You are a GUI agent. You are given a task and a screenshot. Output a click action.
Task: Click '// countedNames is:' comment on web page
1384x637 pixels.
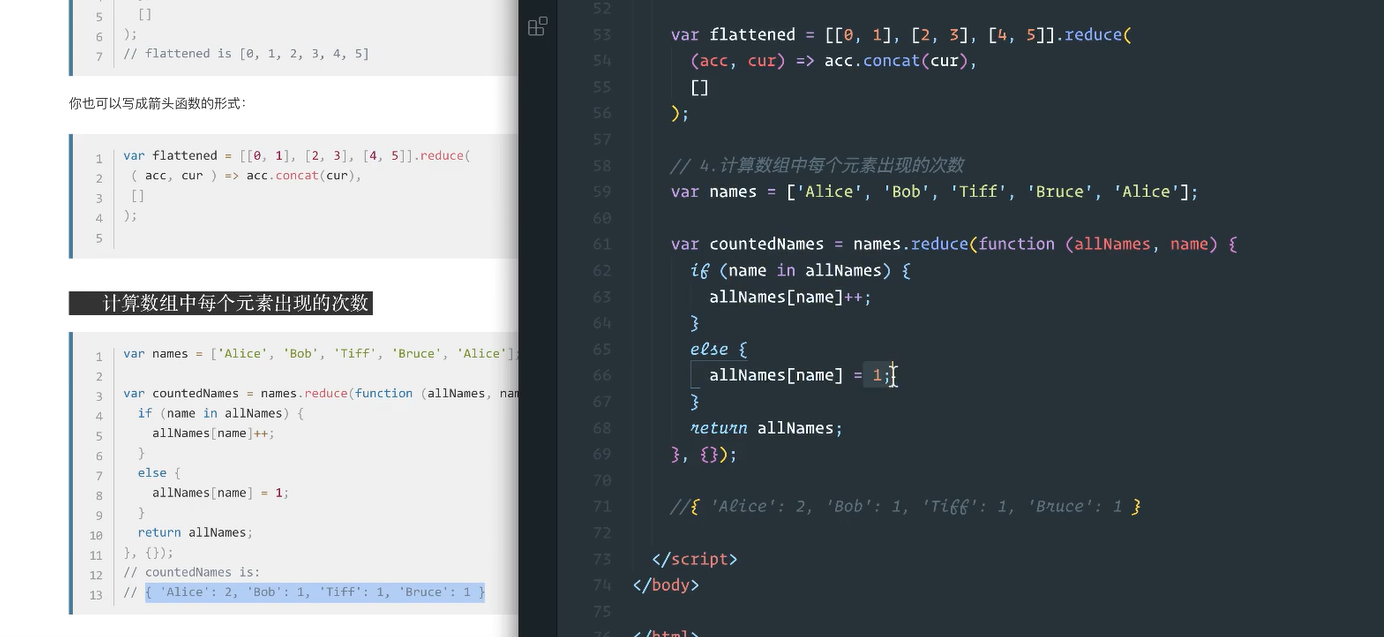[192, 572]
